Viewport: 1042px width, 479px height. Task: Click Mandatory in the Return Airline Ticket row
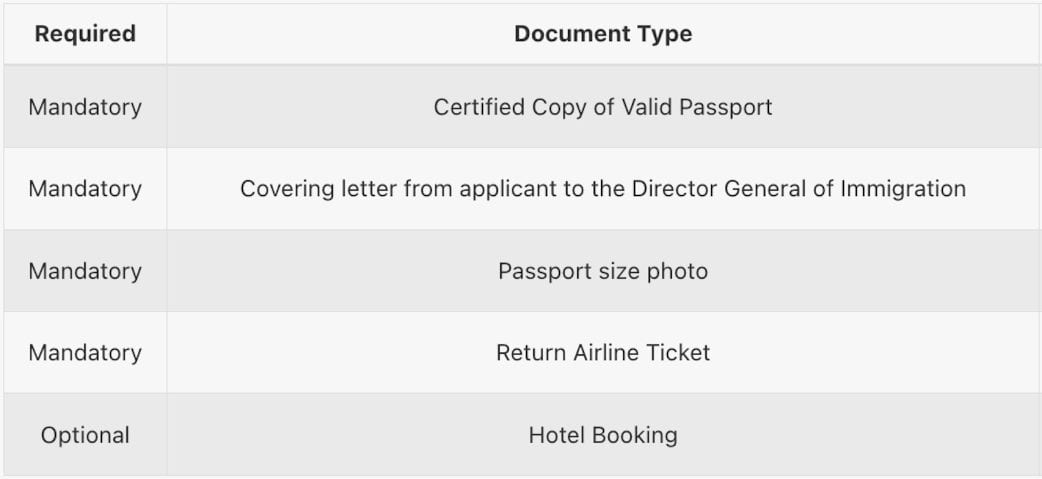coord(85,353)
